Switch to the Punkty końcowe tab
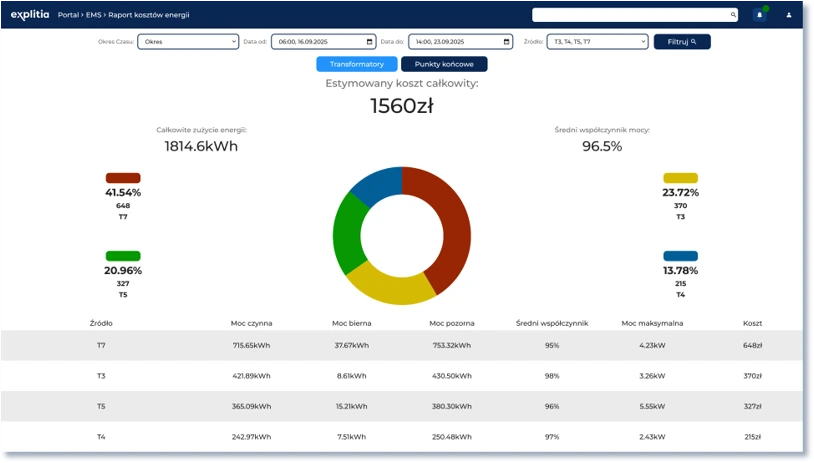Image resolution: width=814 pixels, height=463 pixels. click(x=444, y=64)
